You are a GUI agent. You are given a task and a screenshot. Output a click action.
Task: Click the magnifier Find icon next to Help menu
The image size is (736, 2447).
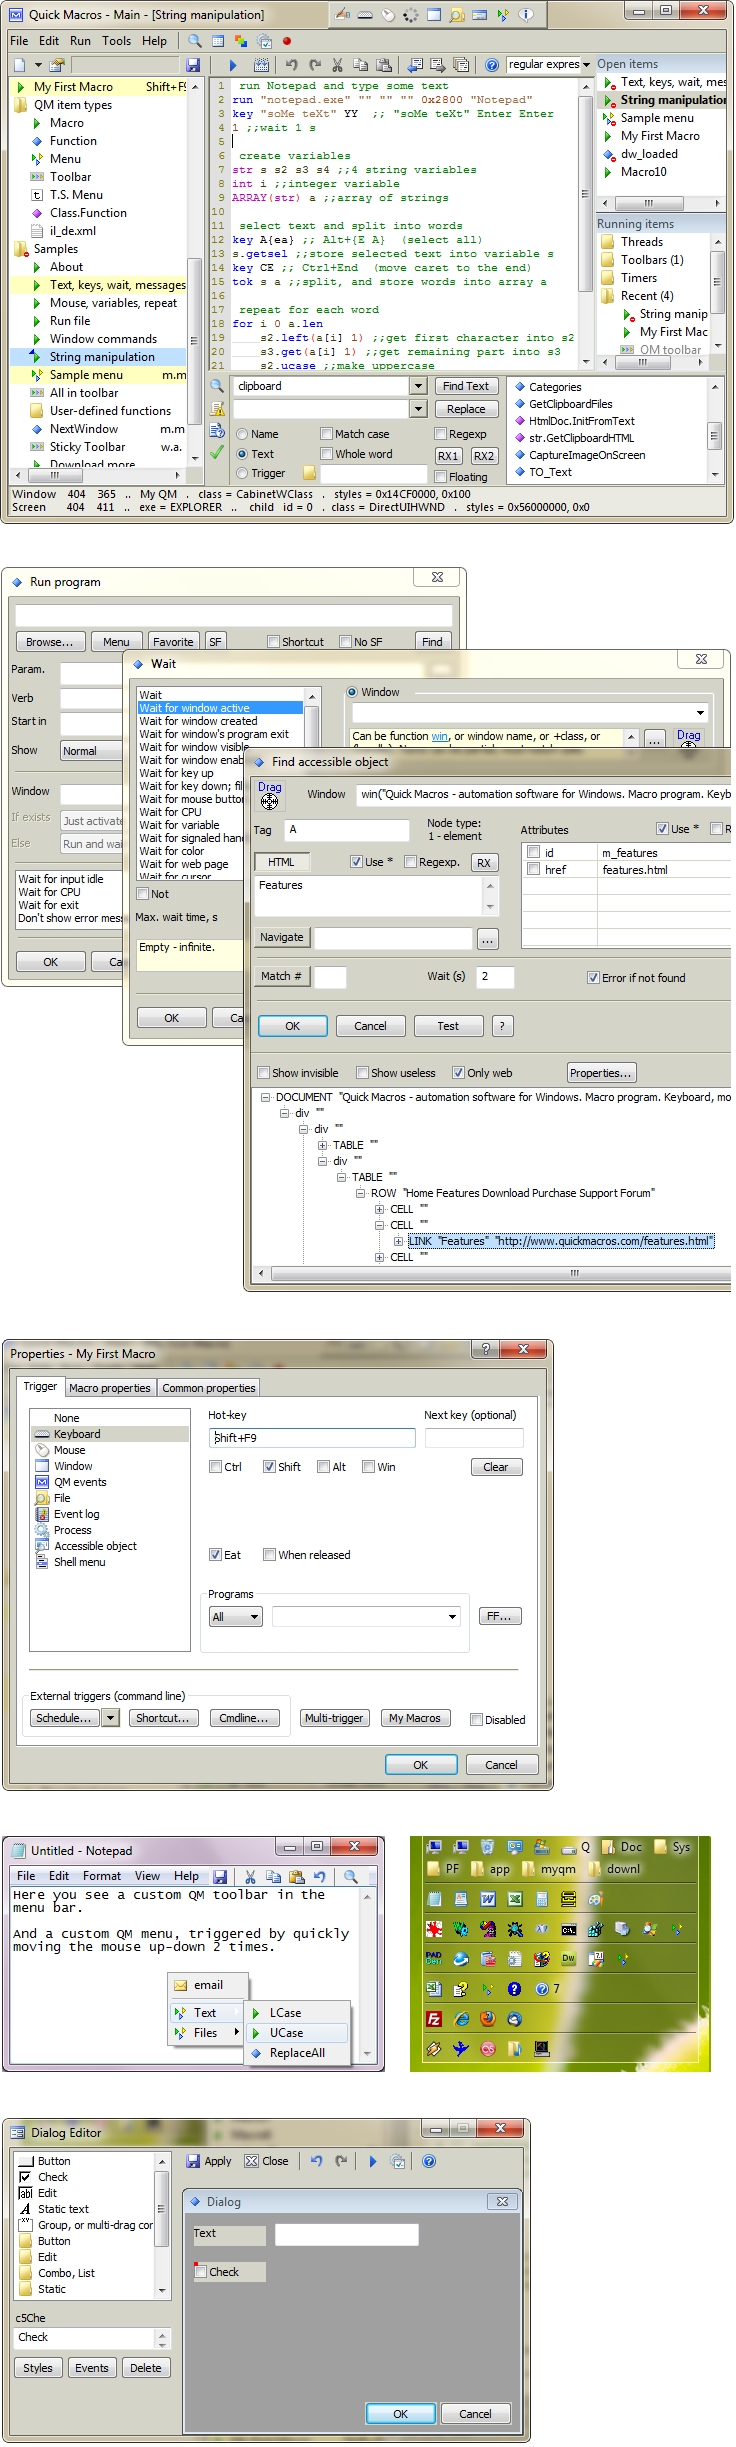[x=194, y=41]
